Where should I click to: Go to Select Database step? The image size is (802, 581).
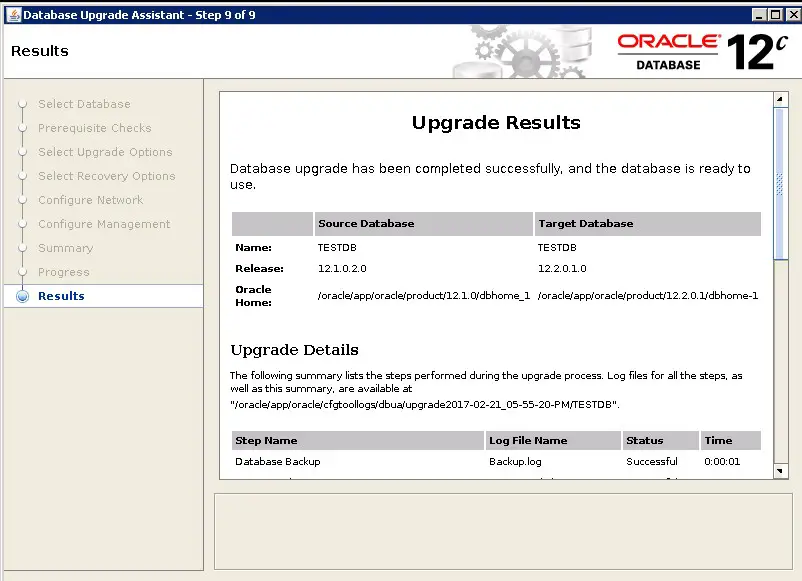coord(84,104)
